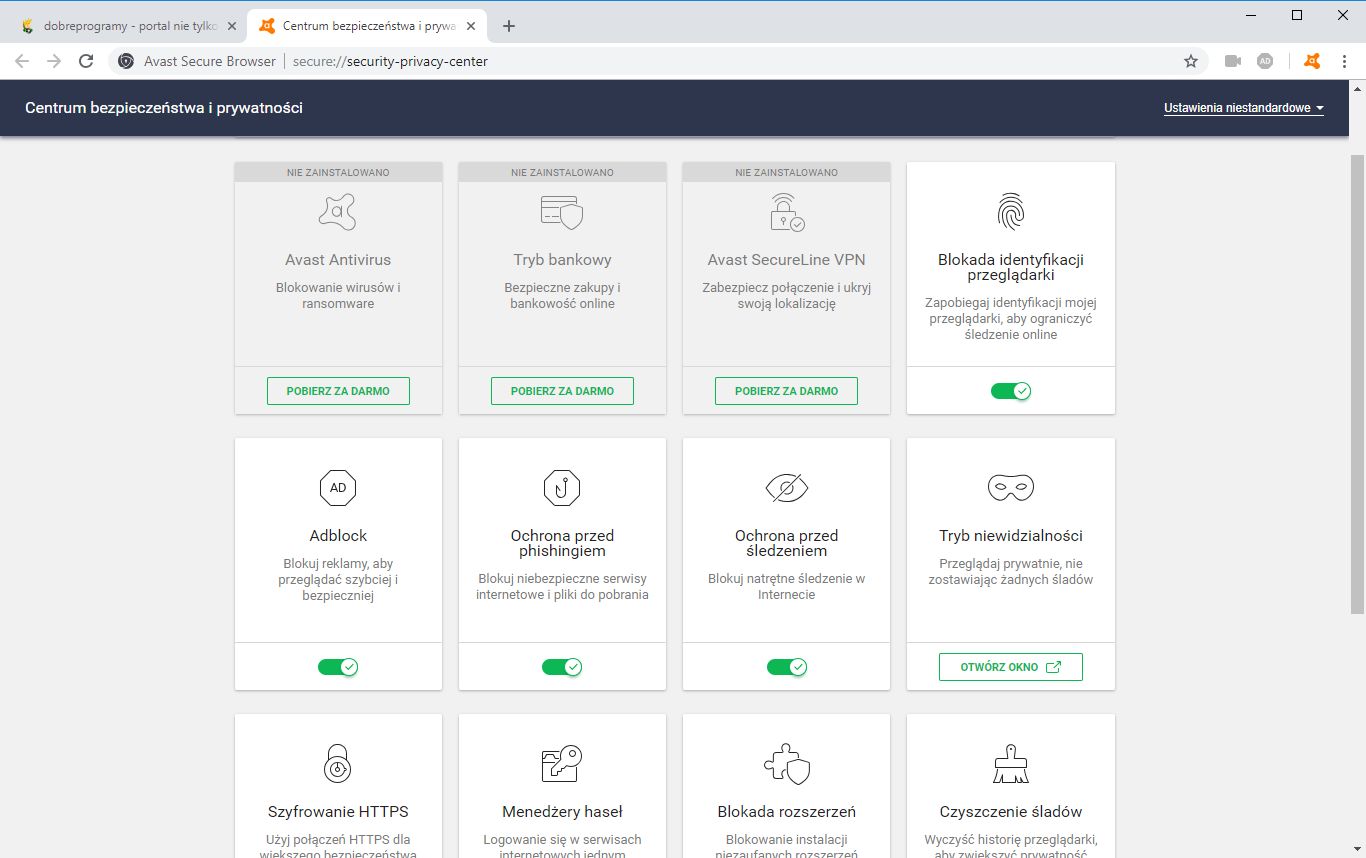Click the phishing hook icon
This screenshot has width=1366, height=858.
[562, 488]
